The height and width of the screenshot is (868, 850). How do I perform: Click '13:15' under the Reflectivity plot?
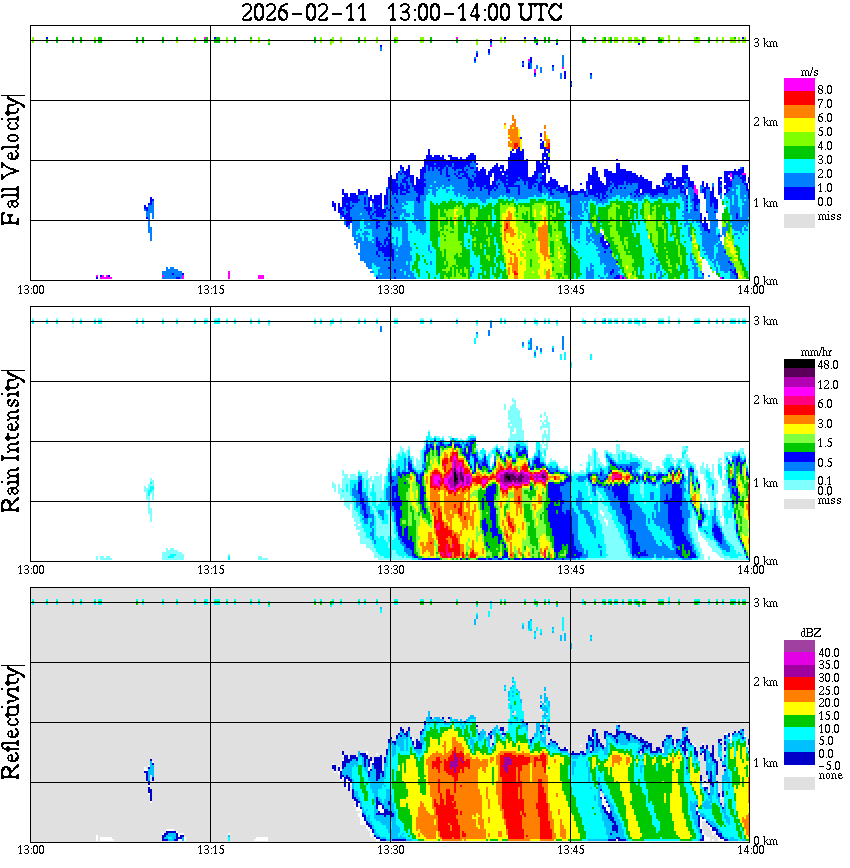(x=211, y=849)
